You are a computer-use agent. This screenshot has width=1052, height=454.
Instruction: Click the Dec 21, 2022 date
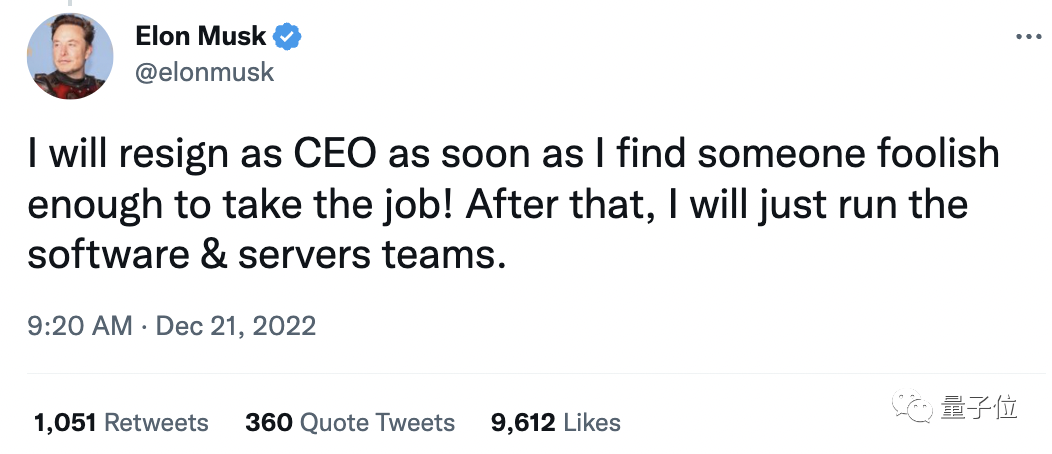236,326
